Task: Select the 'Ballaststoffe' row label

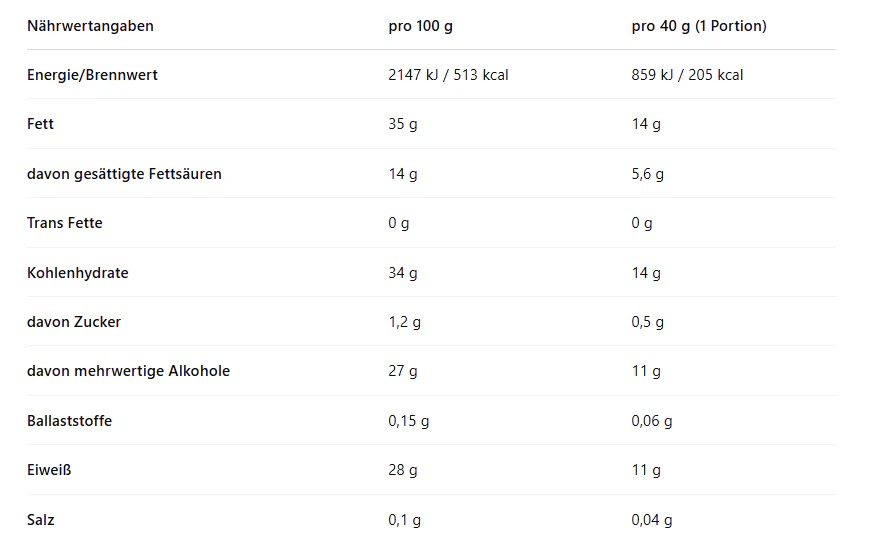Action: pos(69,421)
